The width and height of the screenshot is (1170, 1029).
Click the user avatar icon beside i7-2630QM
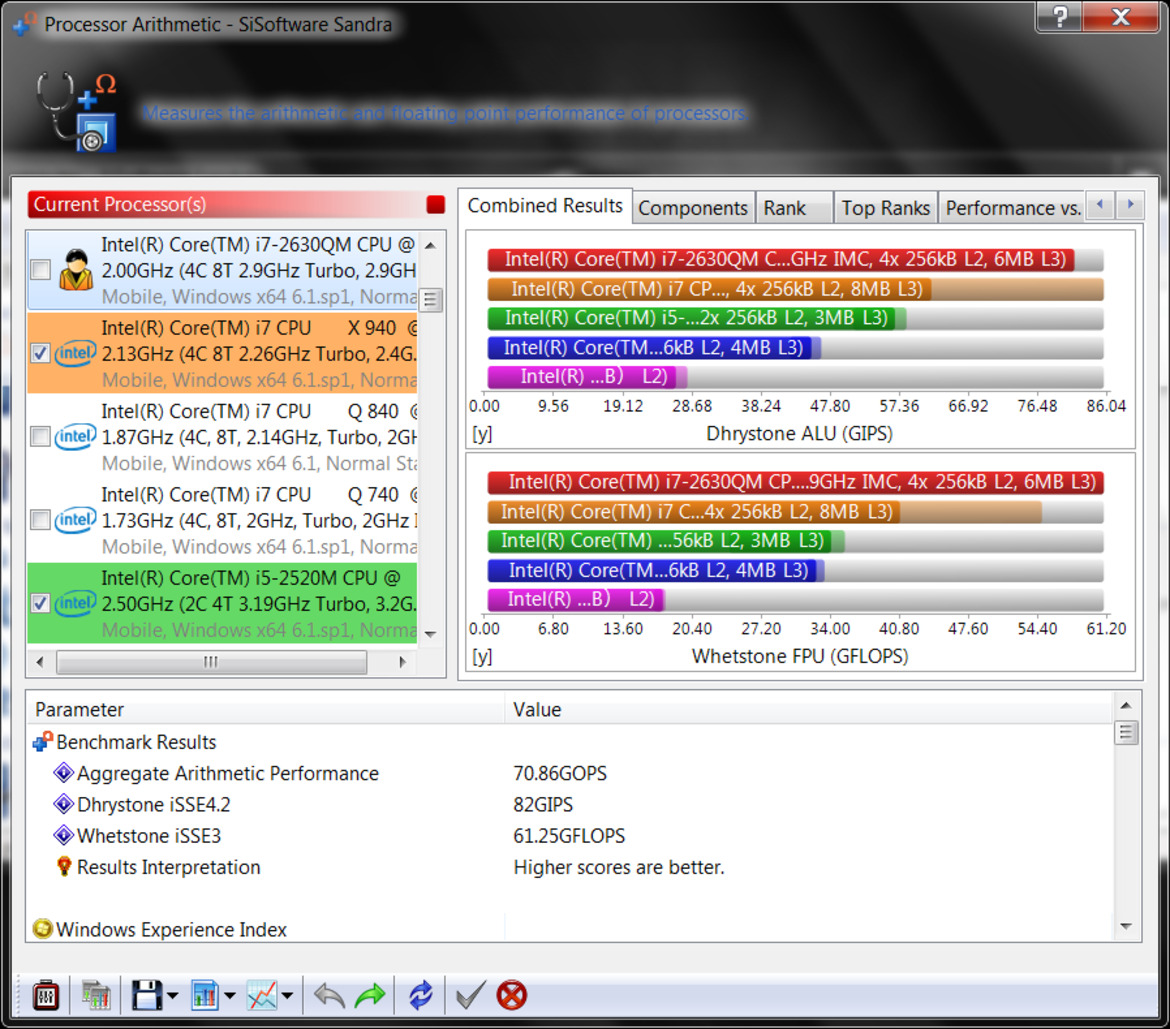pos(75,270)
